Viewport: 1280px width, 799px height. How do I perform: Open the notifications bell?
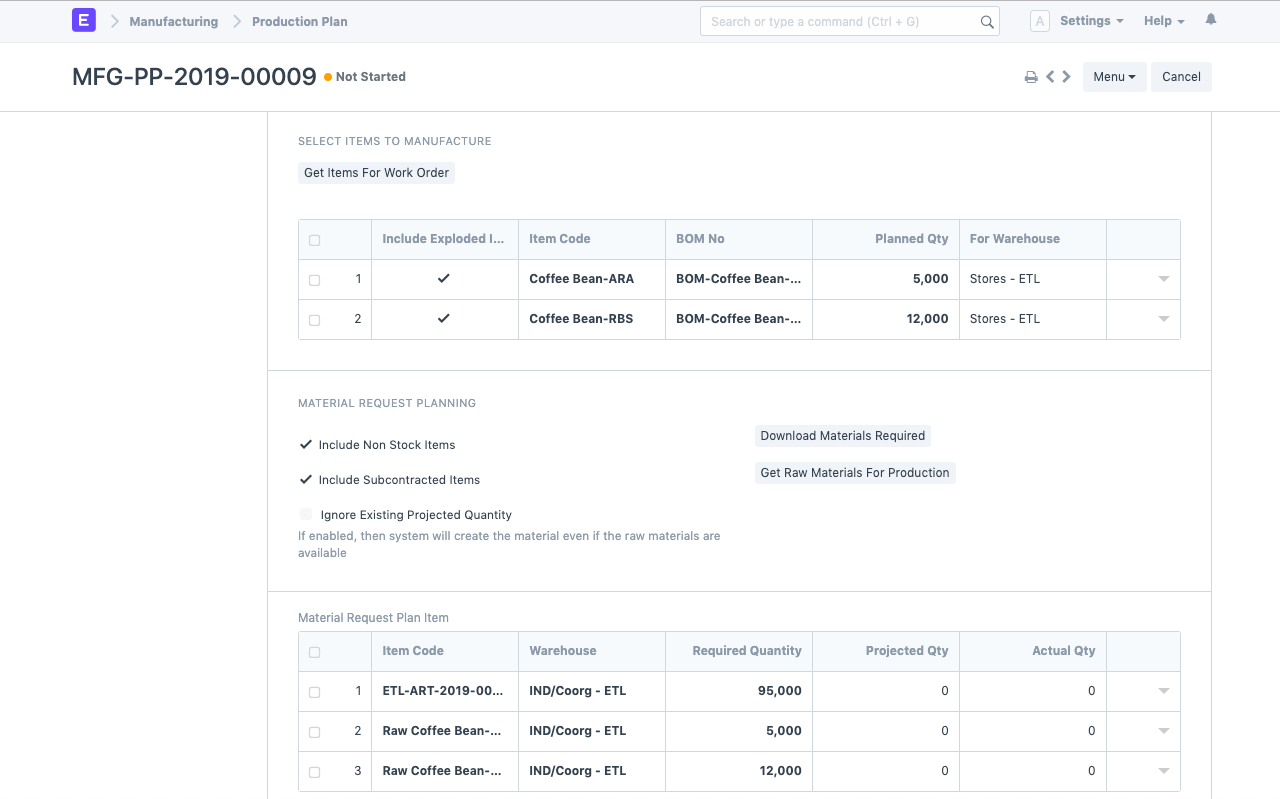(1211, 20)
